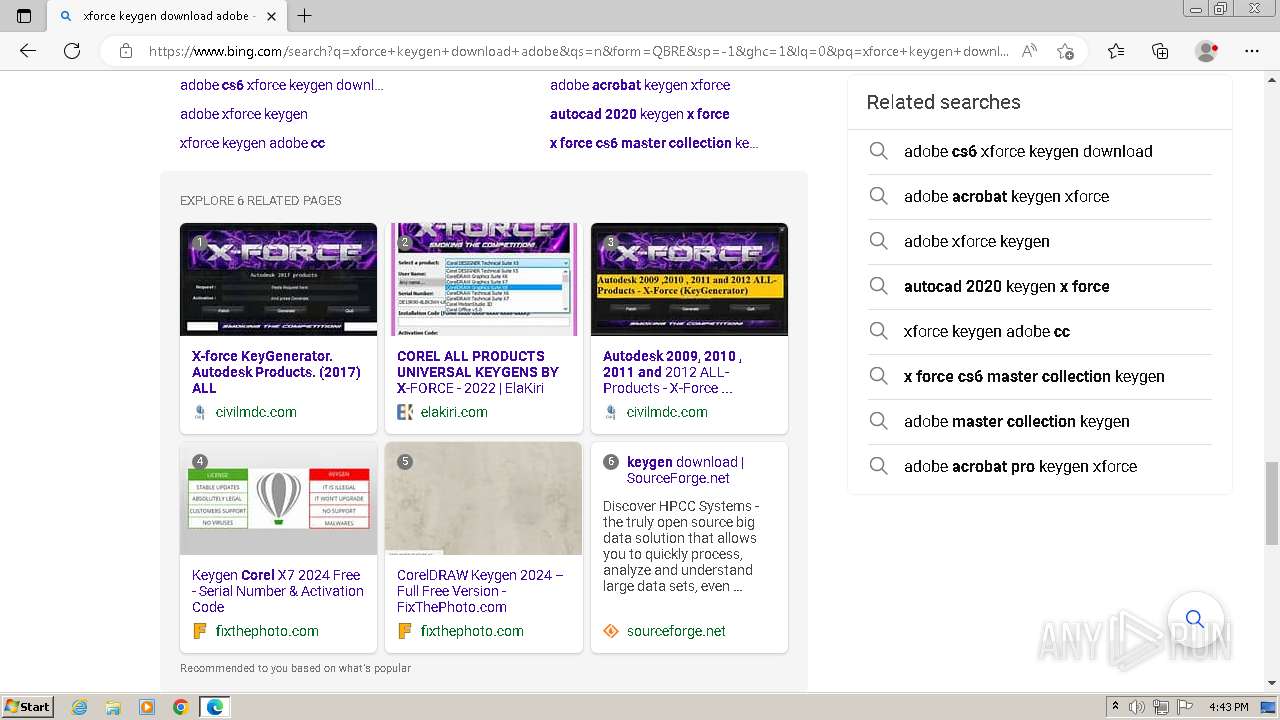1280x720 pixels.
Task: Click civilmdc.com under Autodesk 2009 card
Action: coord(667,412)
